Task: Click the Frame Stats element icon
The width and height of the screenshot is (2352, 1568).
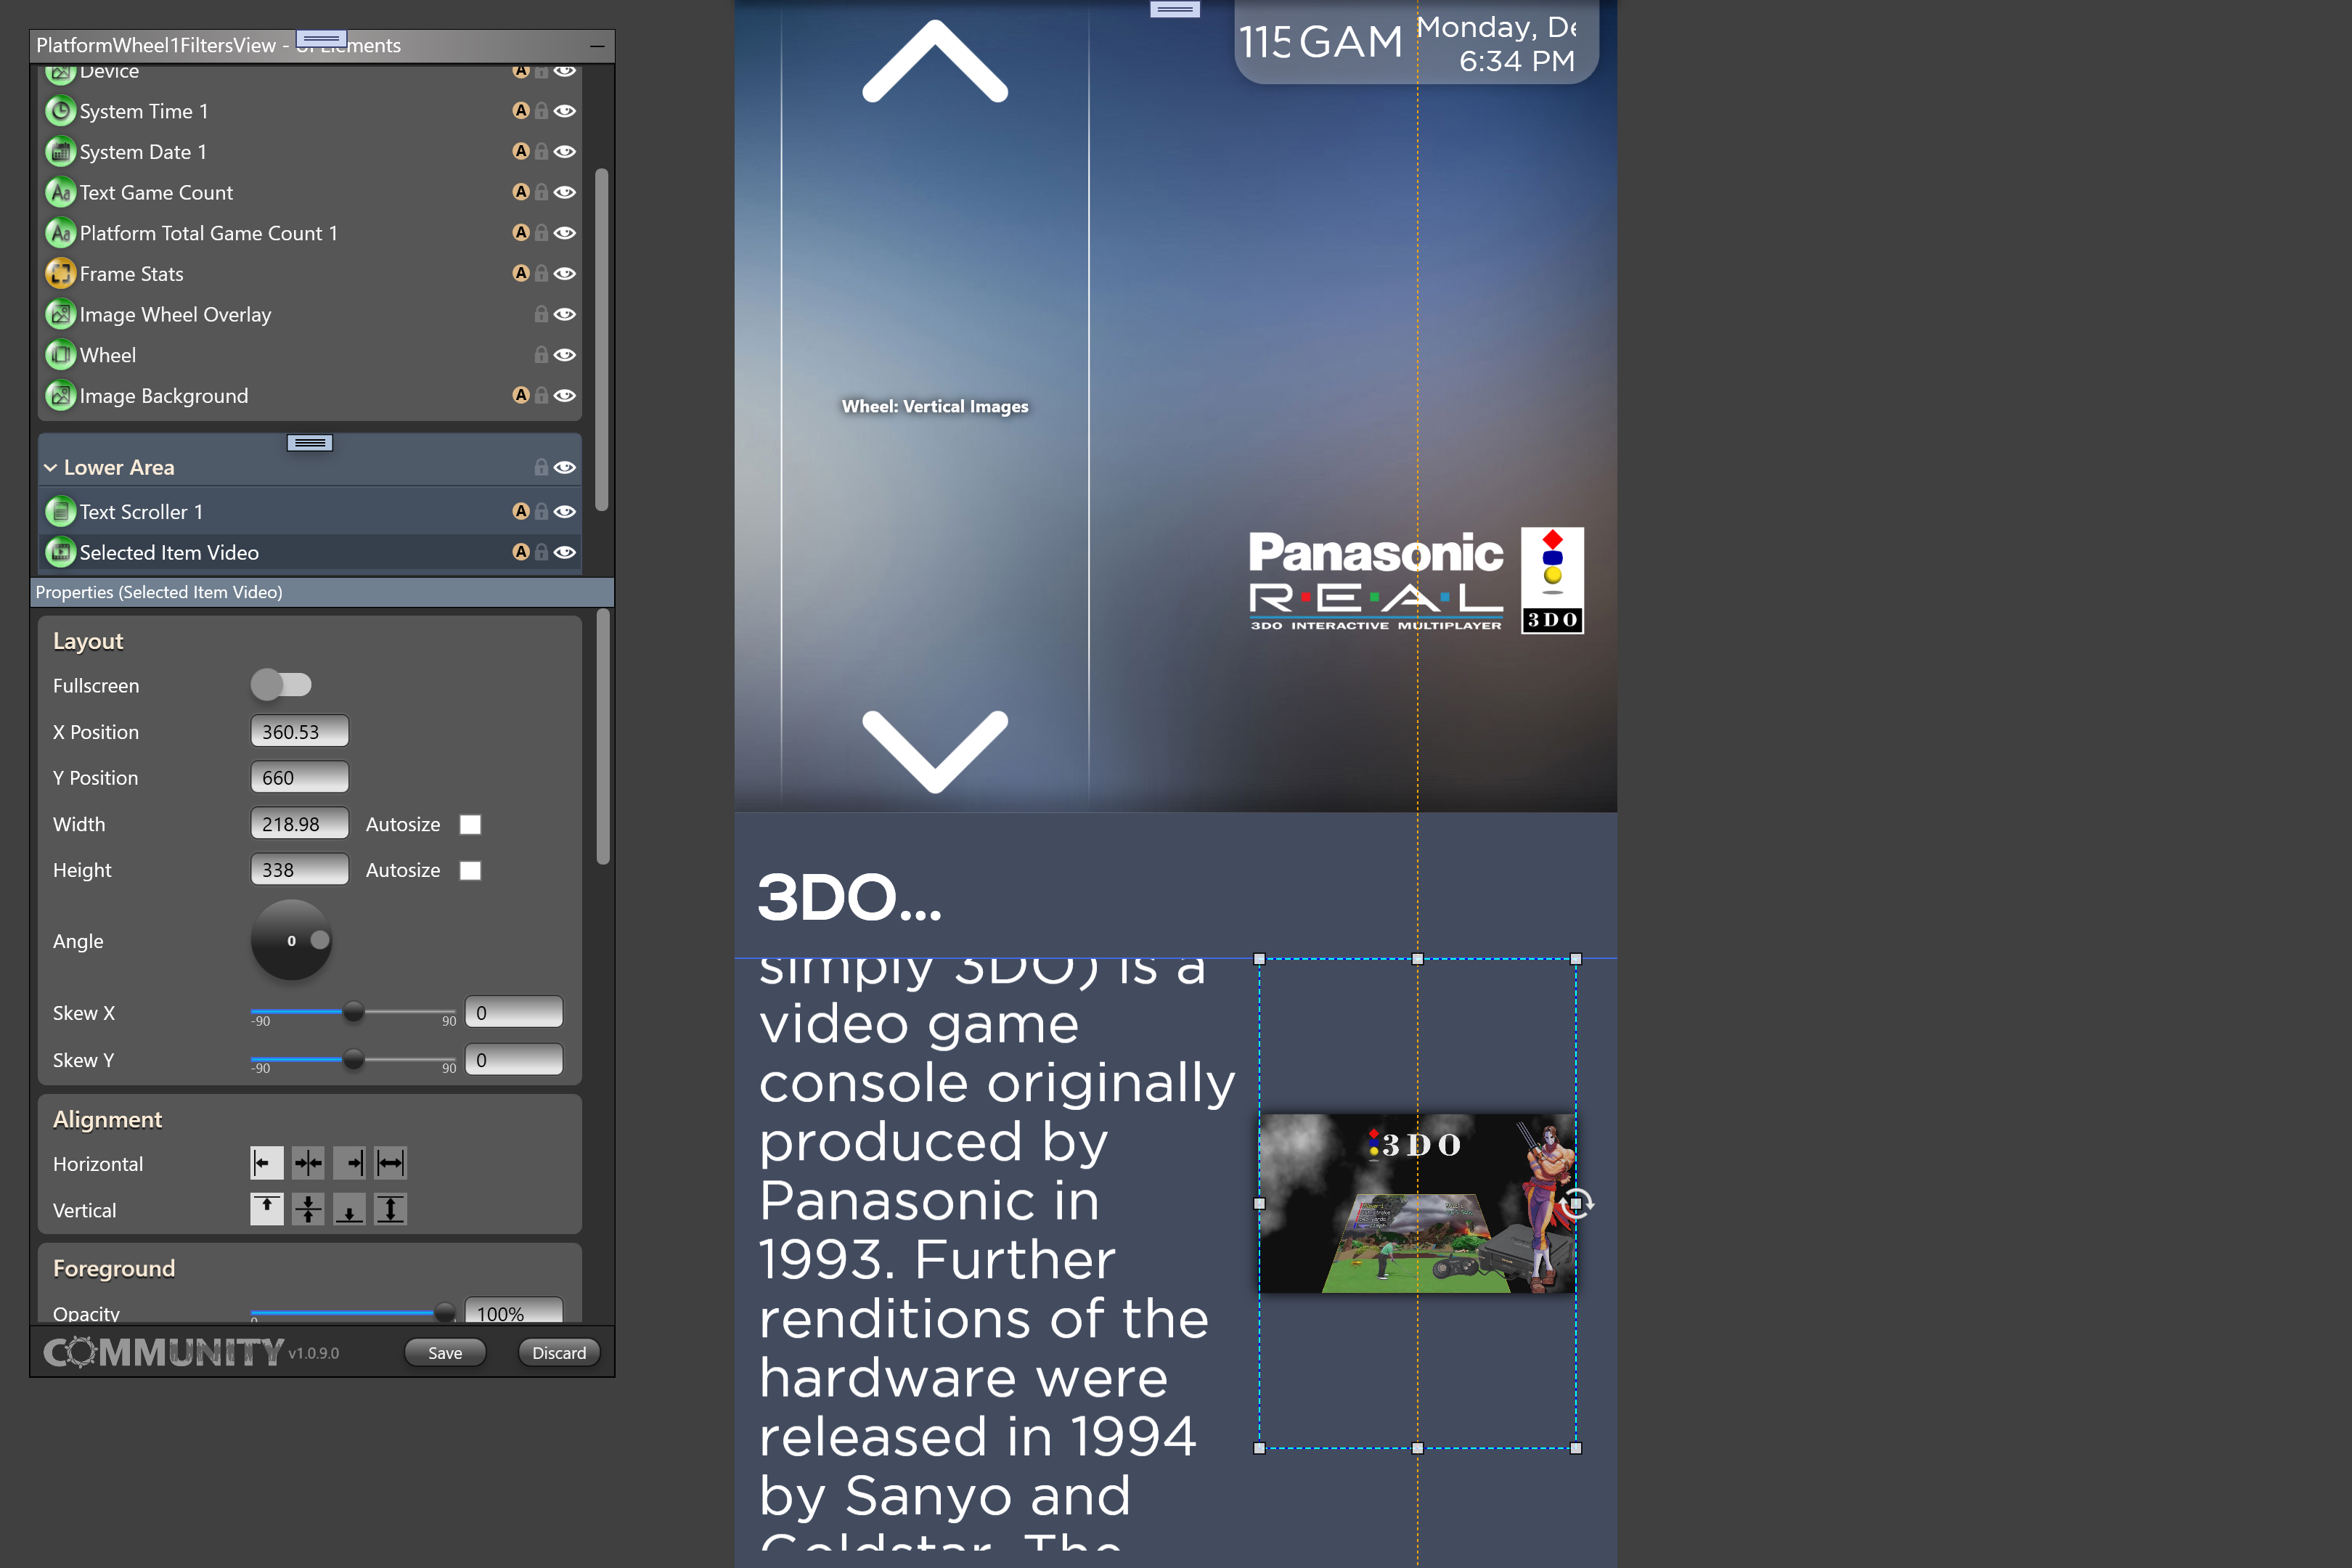Action: 61,273
